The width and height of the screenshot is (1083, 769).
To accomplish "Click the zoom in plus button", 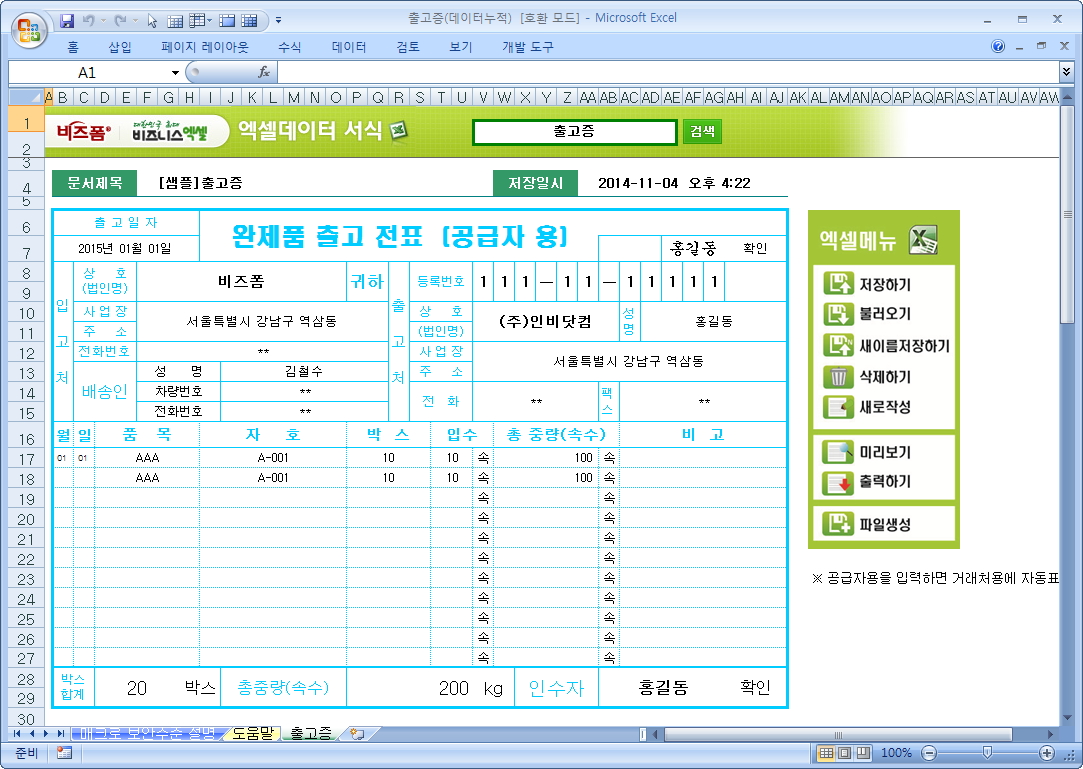I will 1047,753.
